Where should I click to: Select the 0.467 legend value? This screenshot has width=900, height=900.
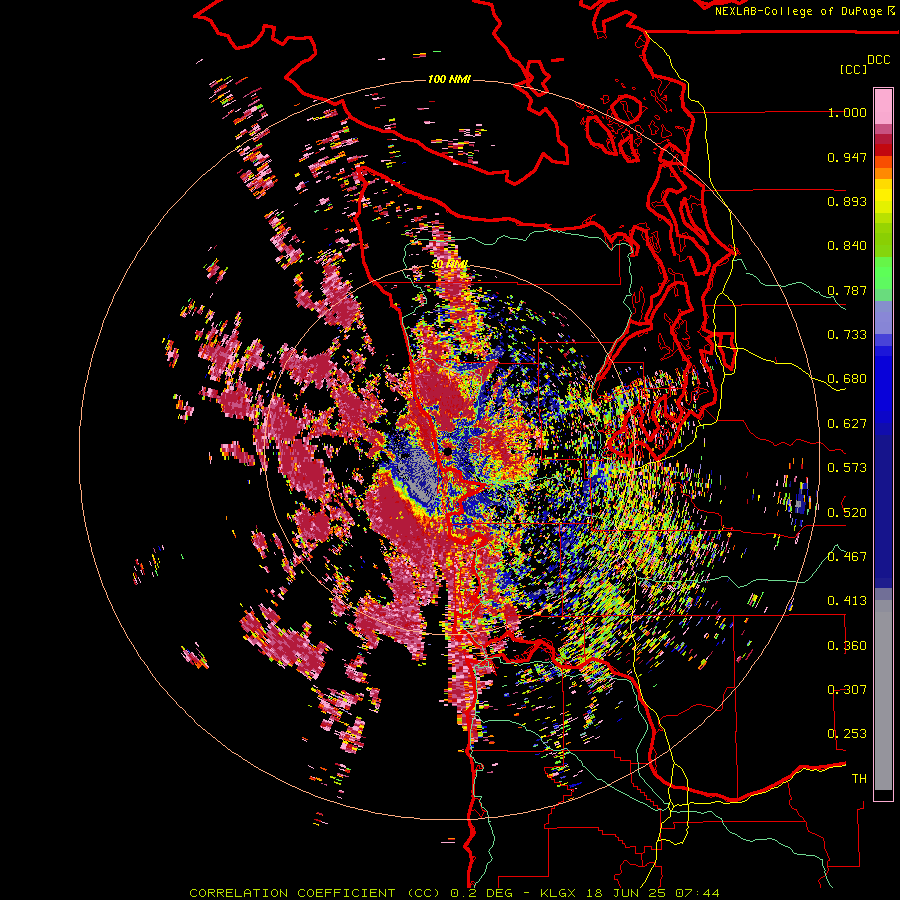point(847,556)
